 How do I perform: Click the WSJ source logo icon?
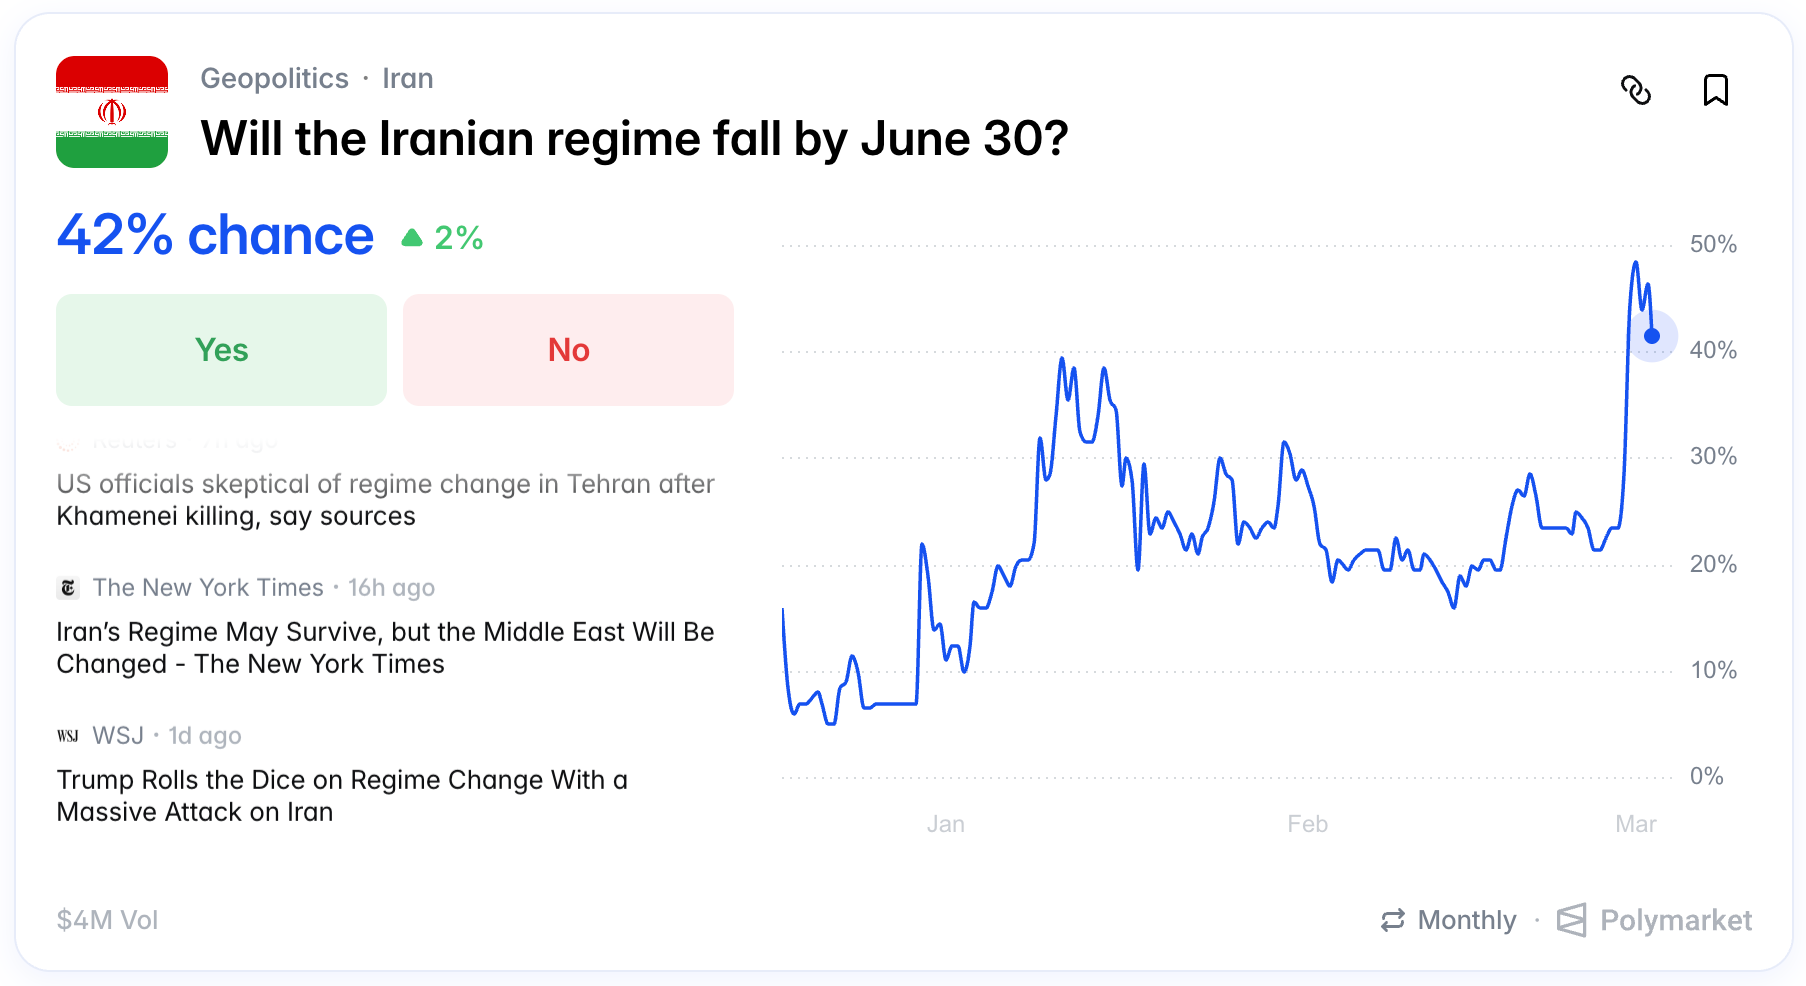coord(68,736)
